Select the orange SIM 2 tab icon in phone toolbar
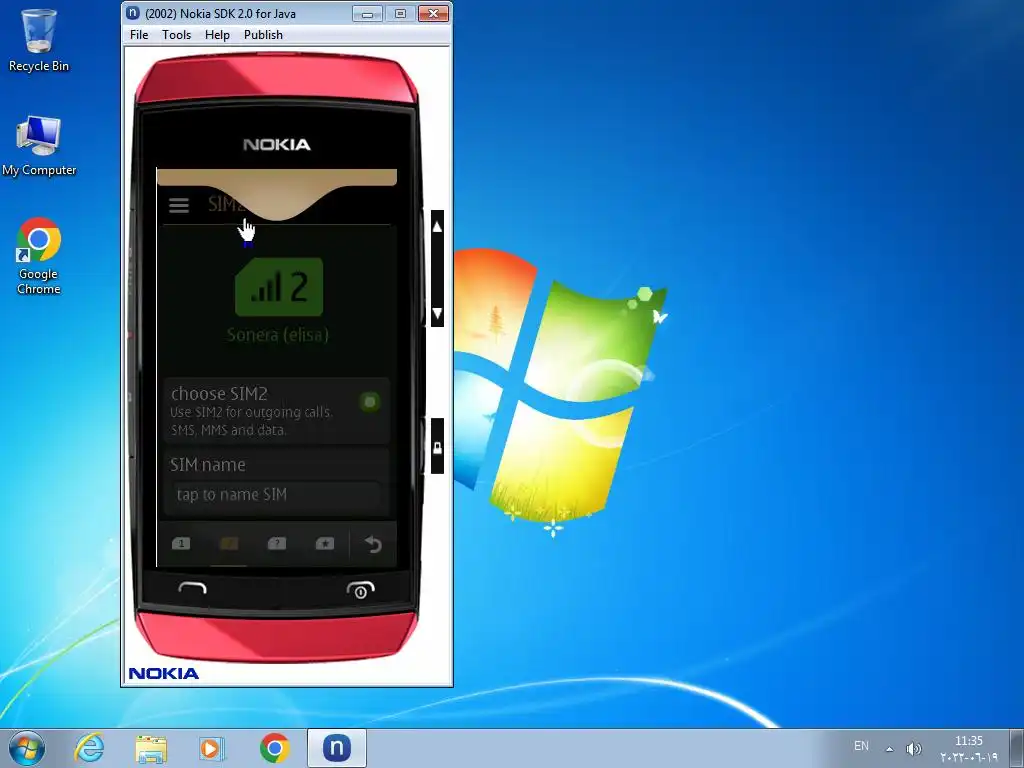Viewport: 1024px width, 768px height. [x=229, y=543]
